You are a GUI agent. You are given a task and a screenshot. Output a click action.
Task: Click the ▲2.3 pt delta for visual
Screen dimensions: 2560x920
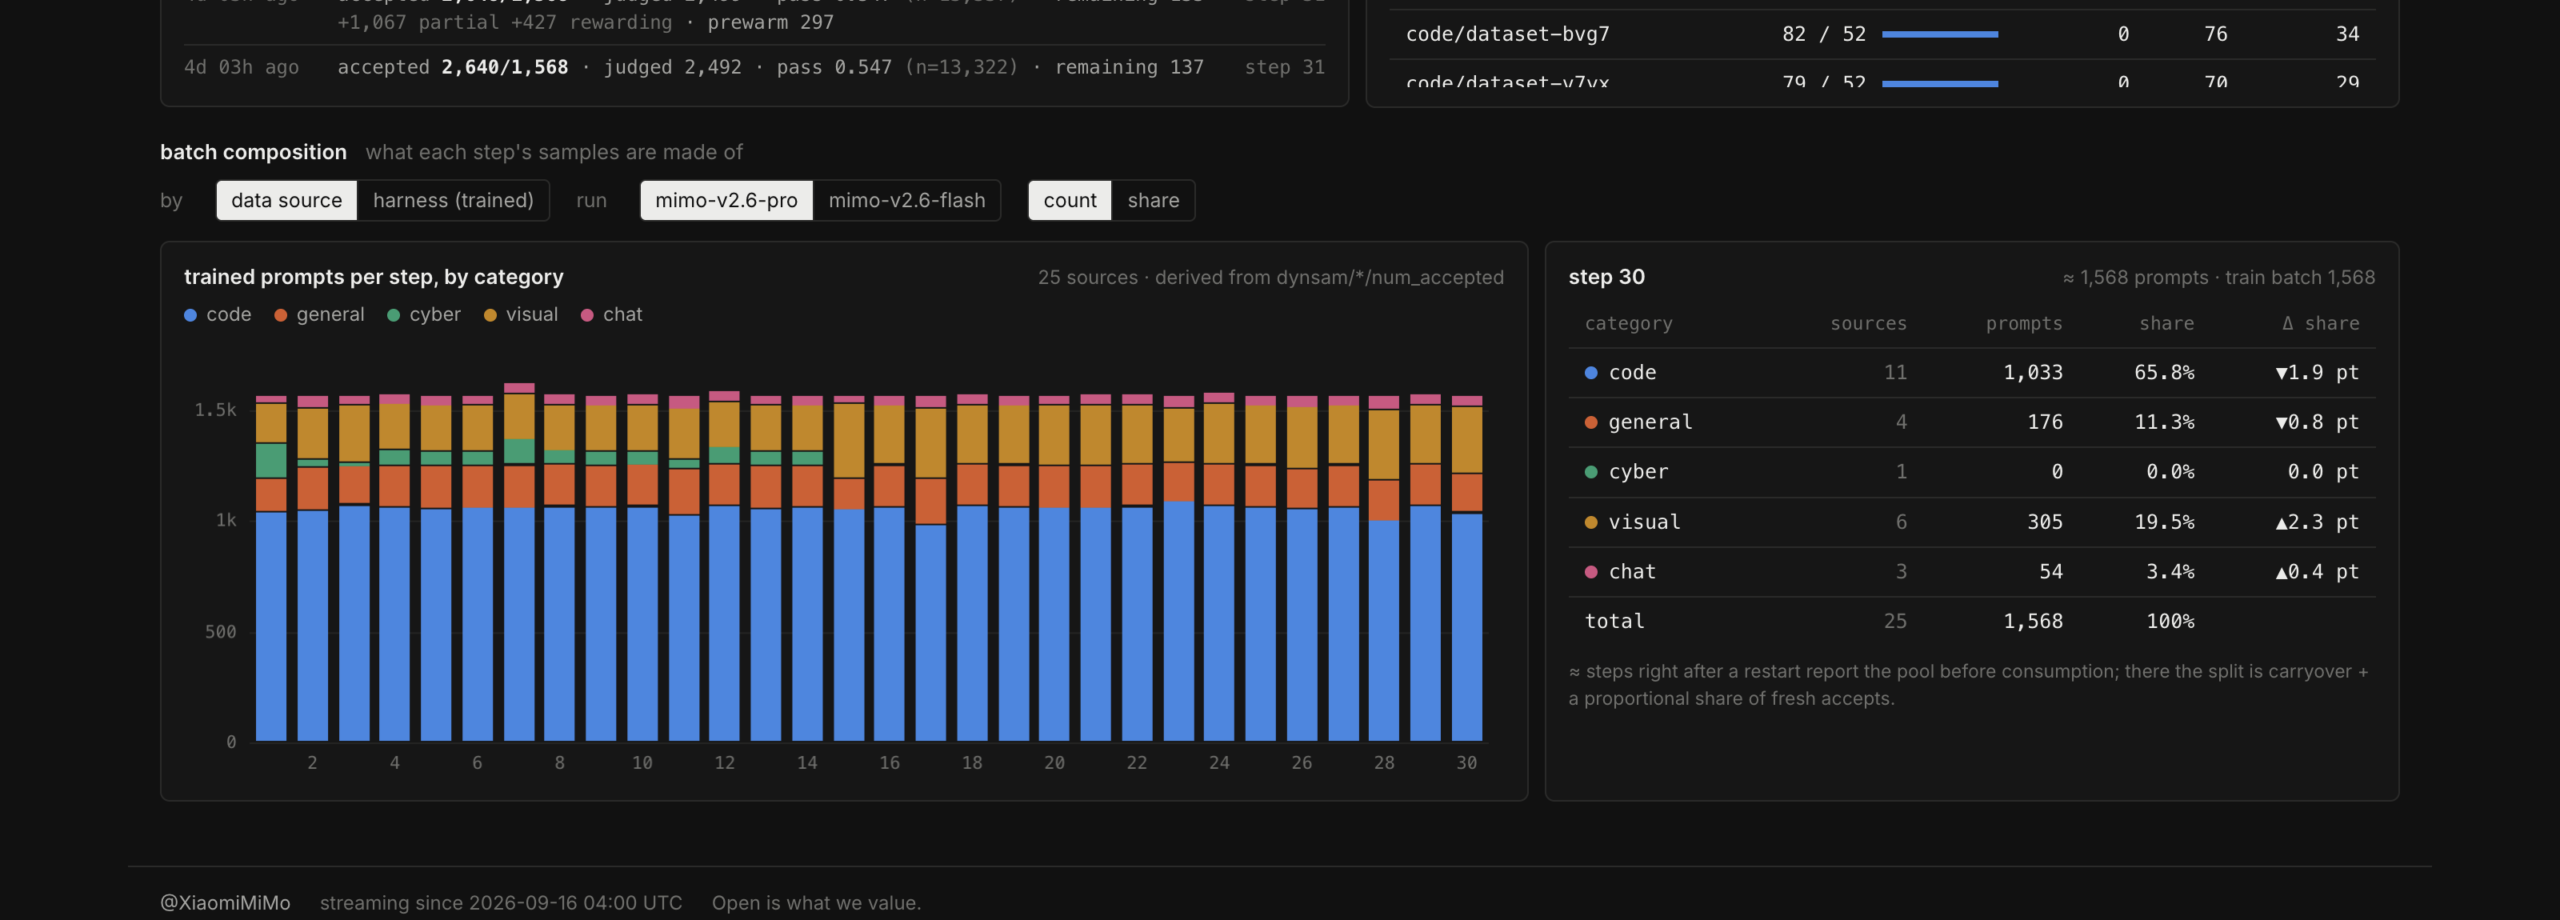coord(2317,522)
